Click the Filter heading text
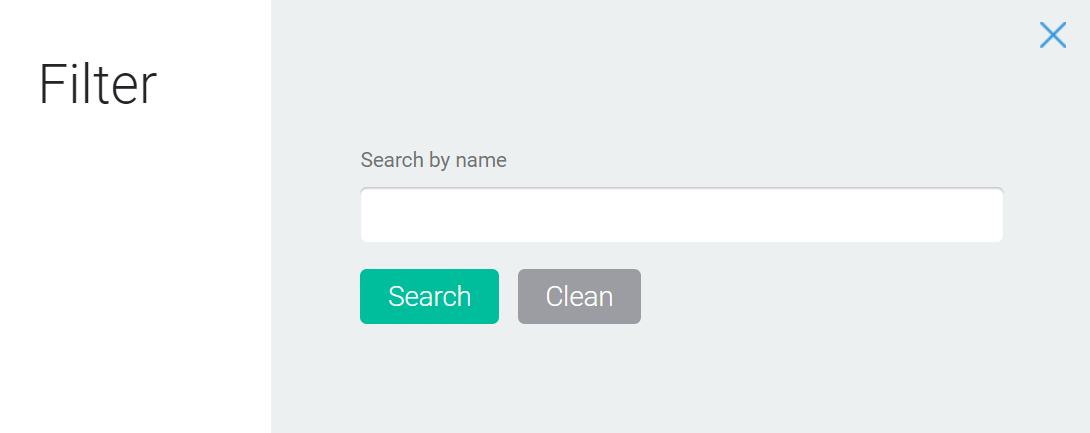1090x433 pixels. (x=98, y=85)
